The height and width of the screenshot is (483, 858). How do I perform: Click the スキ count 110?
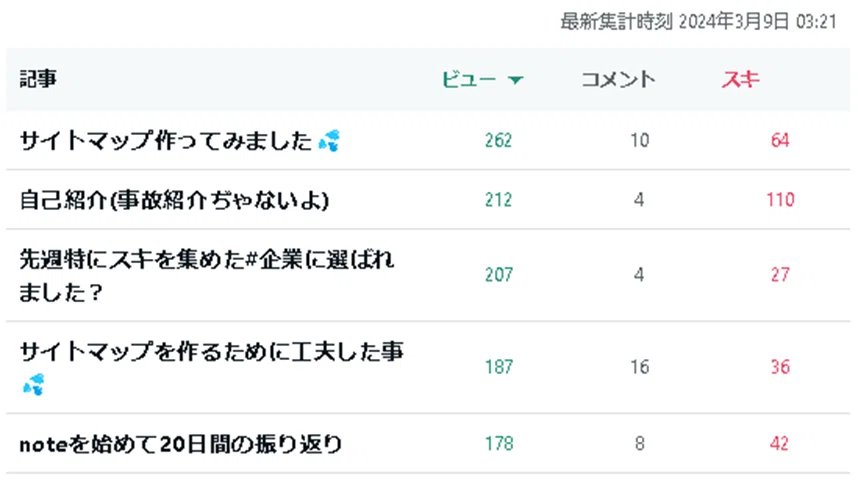780,200
